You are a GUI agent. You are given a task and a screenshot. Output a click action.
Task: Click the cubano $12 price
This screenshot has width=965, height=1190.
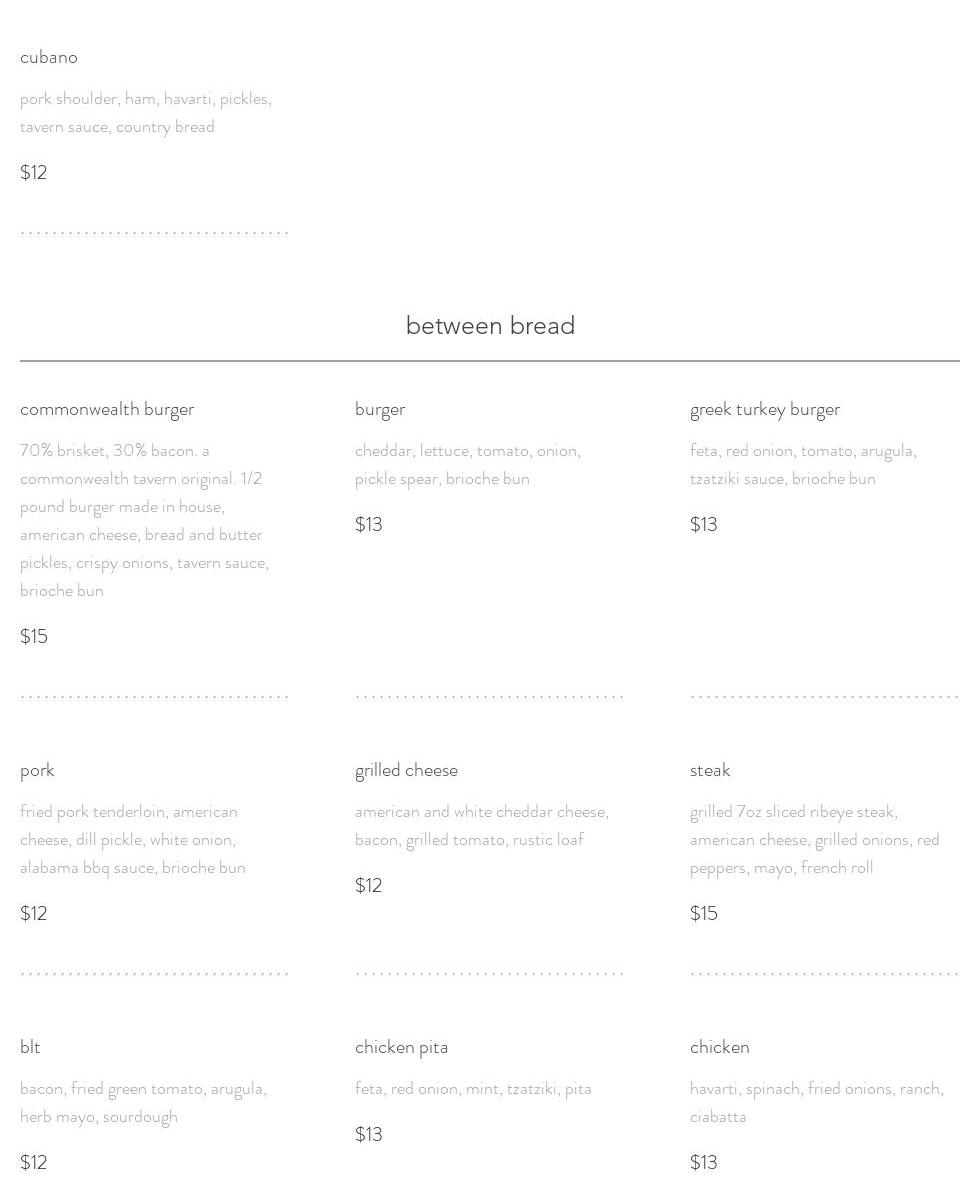point(34,172)
